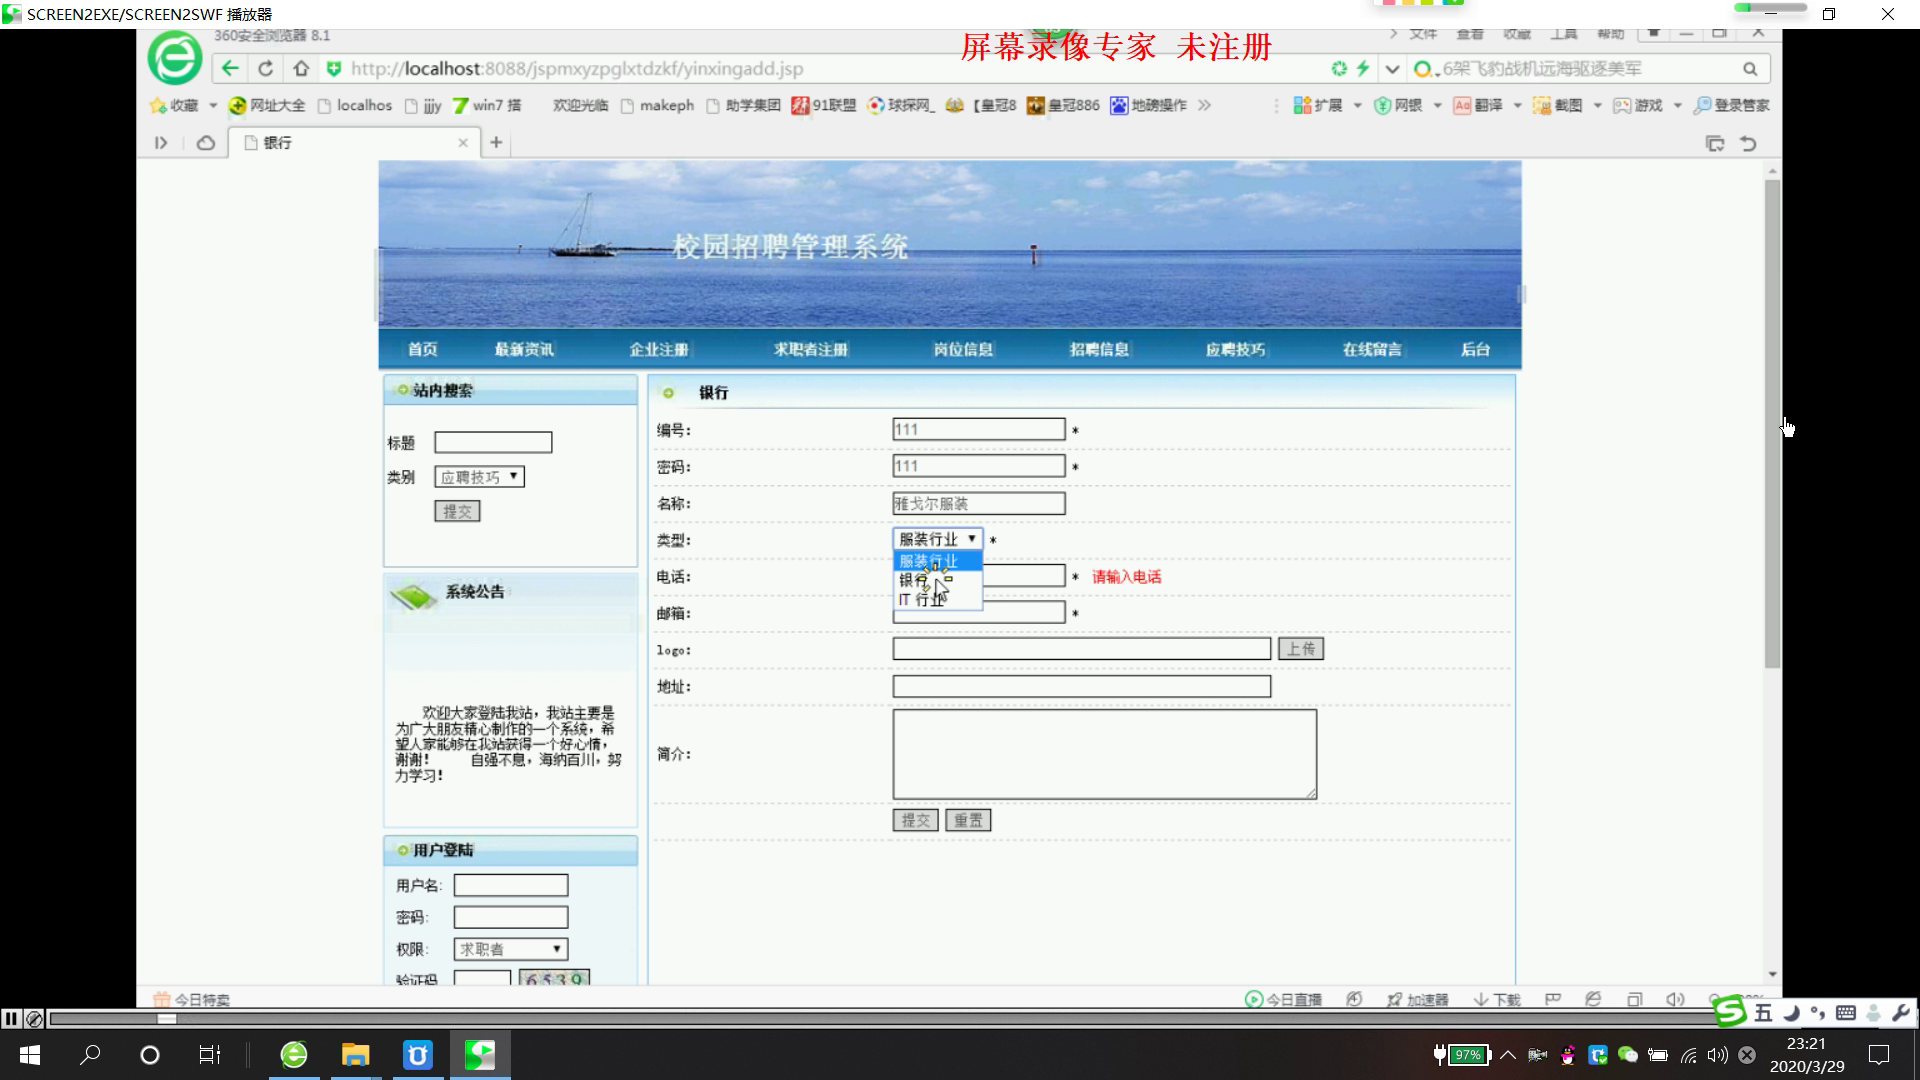
Task: Submit site search with 提交 button
Action: (457, 511)
